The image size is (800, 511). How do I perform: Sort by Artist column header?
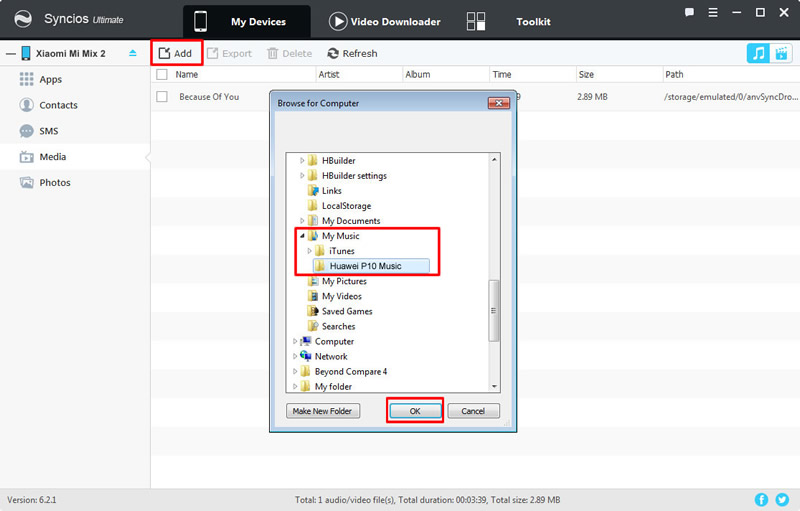click(x=329, y=74)
